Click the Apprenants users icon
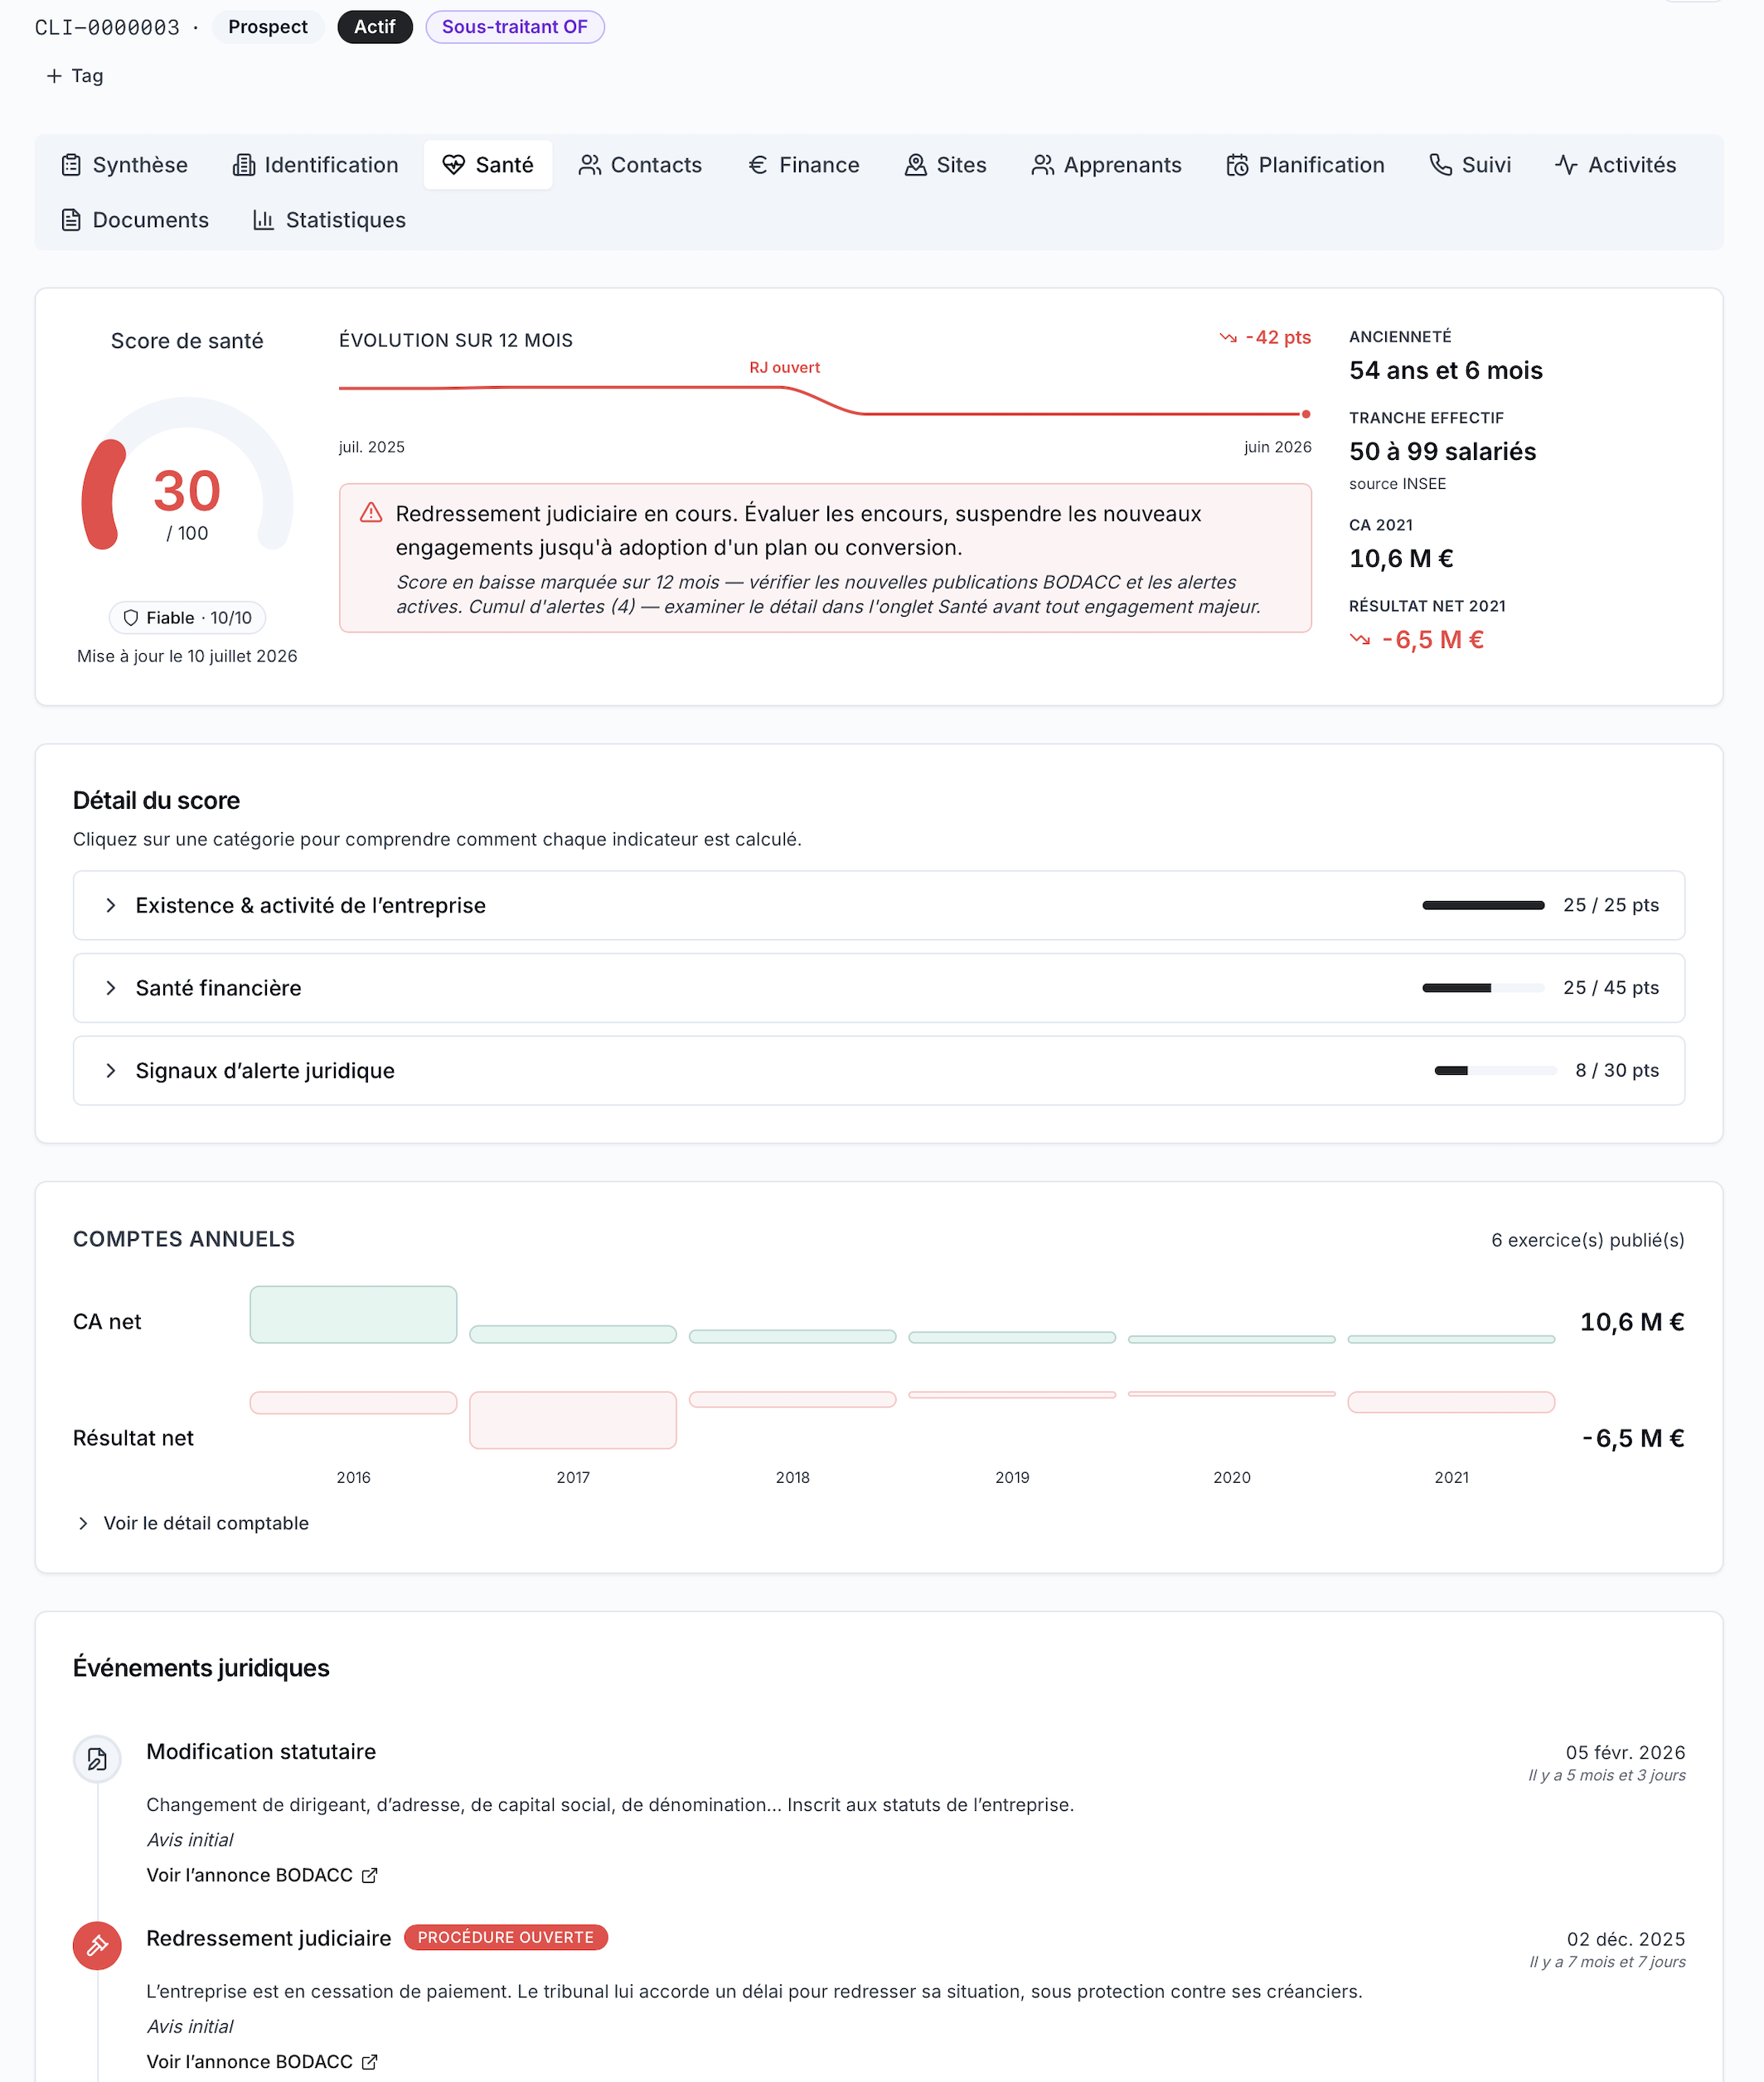Viewport: 1764px width, 2082px height. pyautogui.click(x=1043, y=165)
